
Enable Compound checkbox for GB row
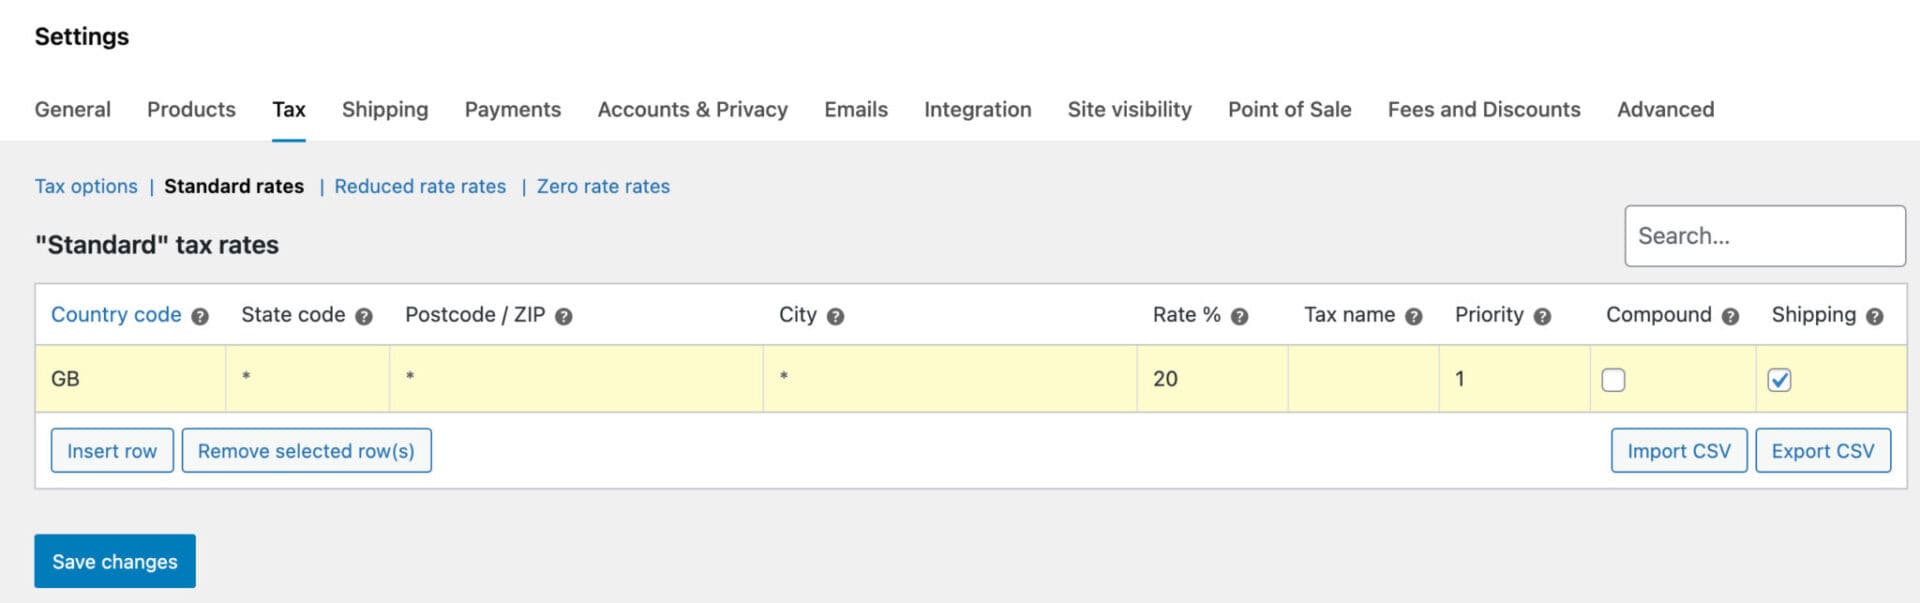[x=1613, y=380]
